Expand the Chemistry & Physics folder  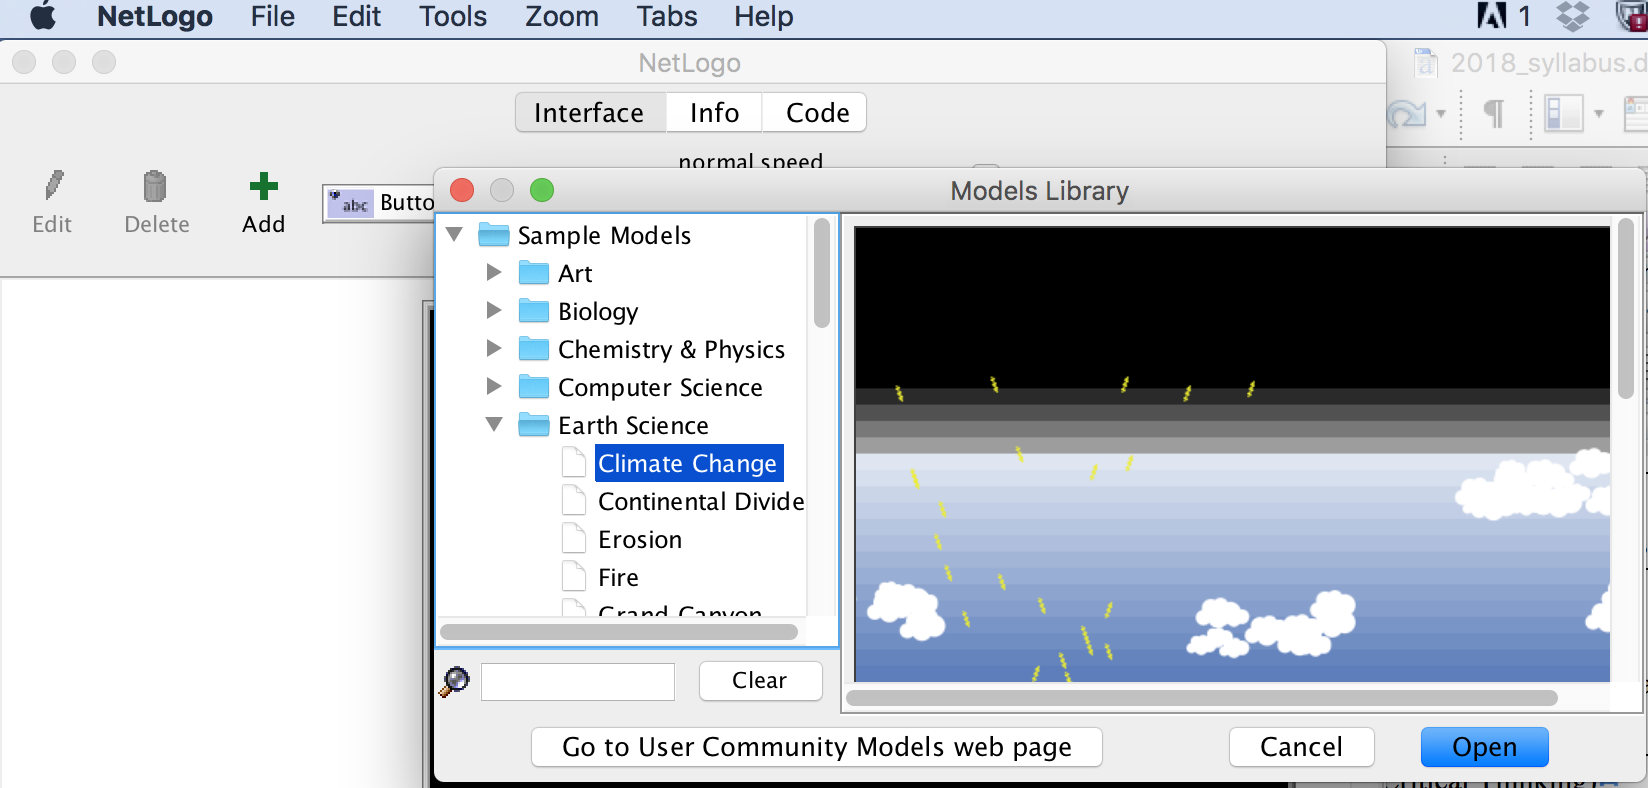tap(494, 348)
